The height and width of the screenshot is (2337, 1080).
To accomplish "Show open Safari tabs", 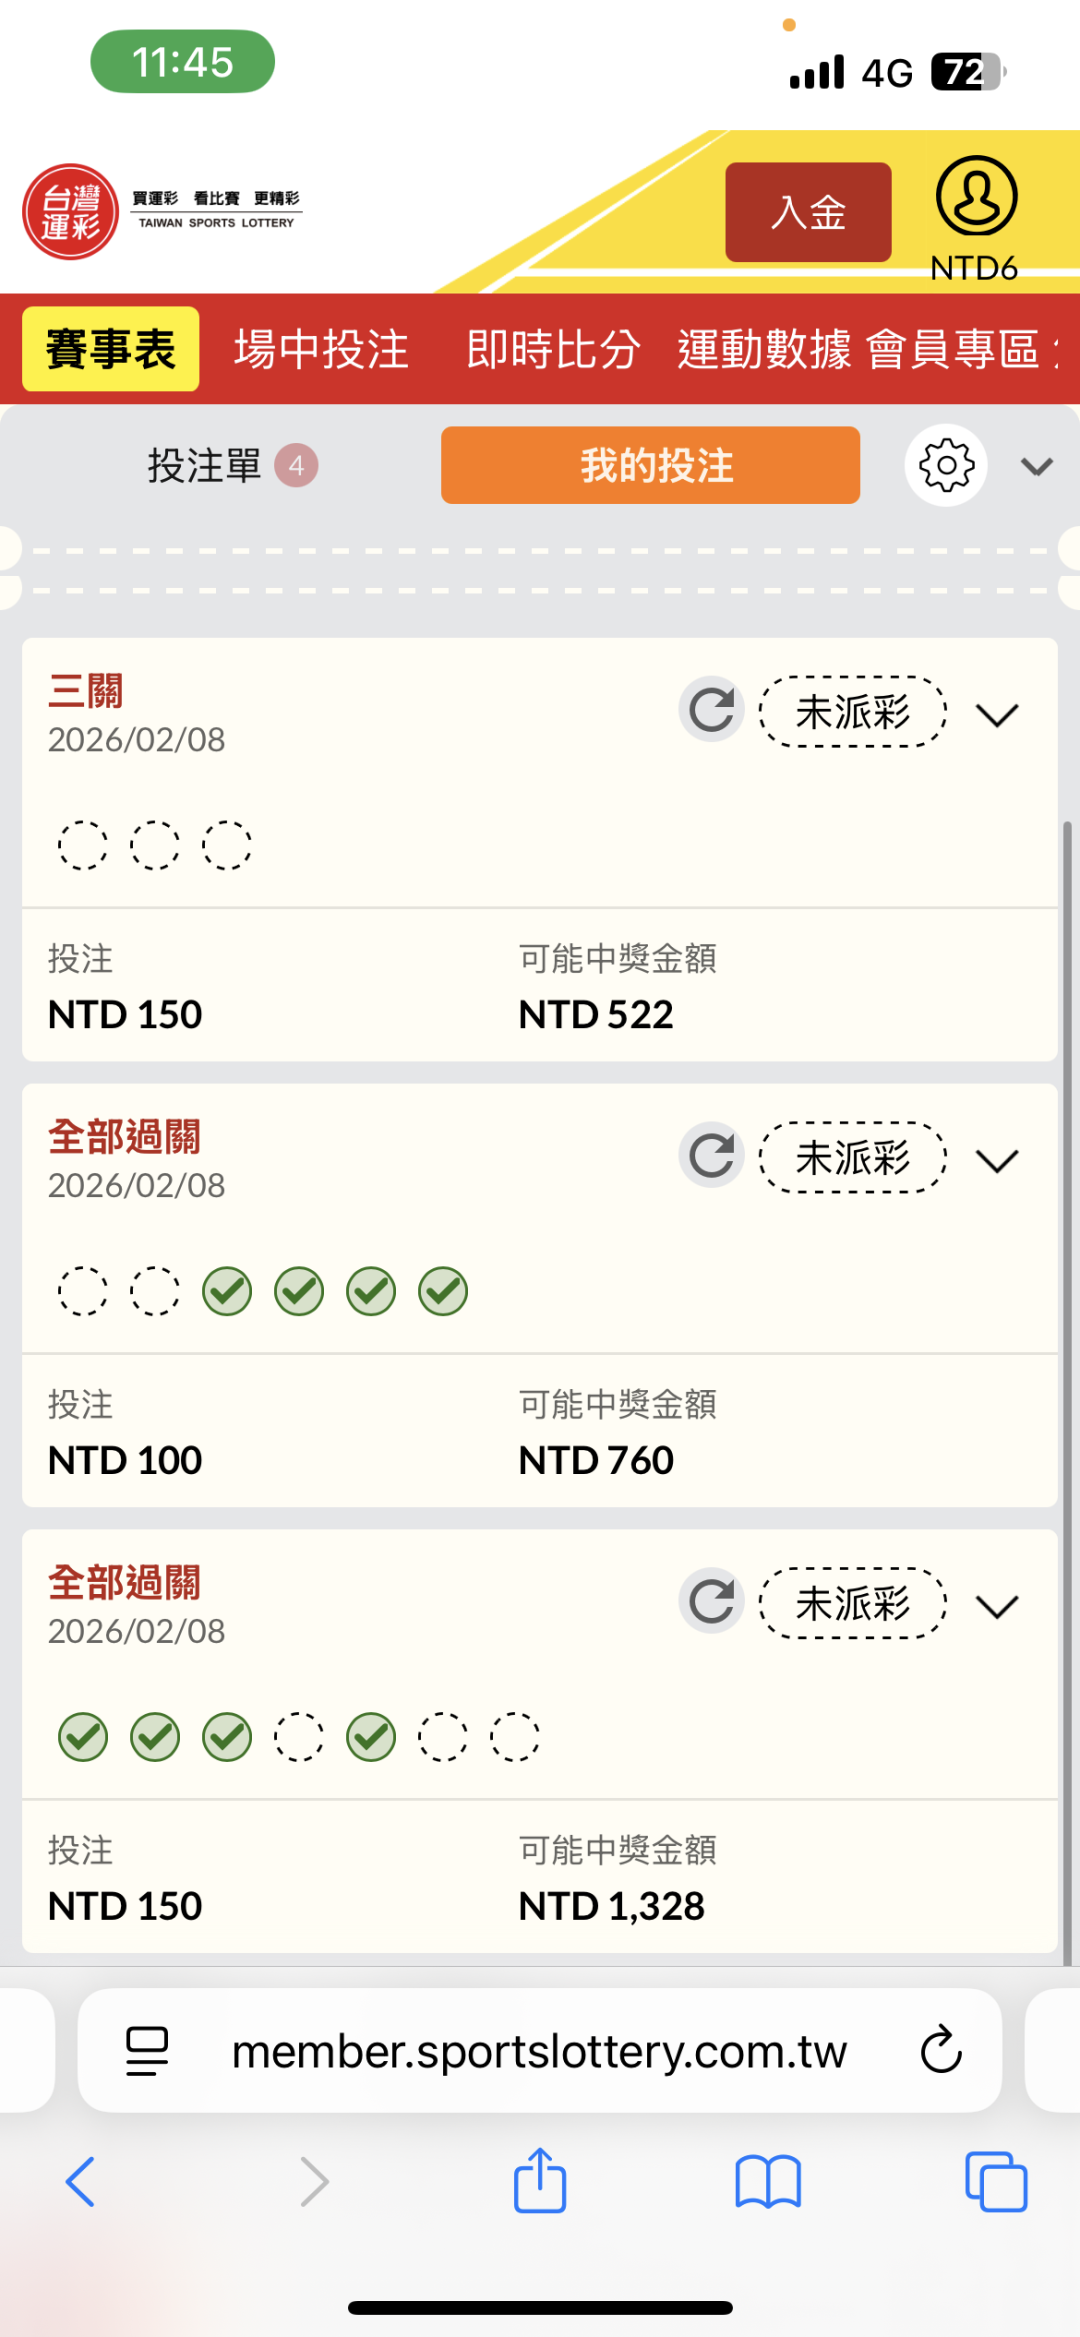I will pyautogui.click(x=995, y=2181).
